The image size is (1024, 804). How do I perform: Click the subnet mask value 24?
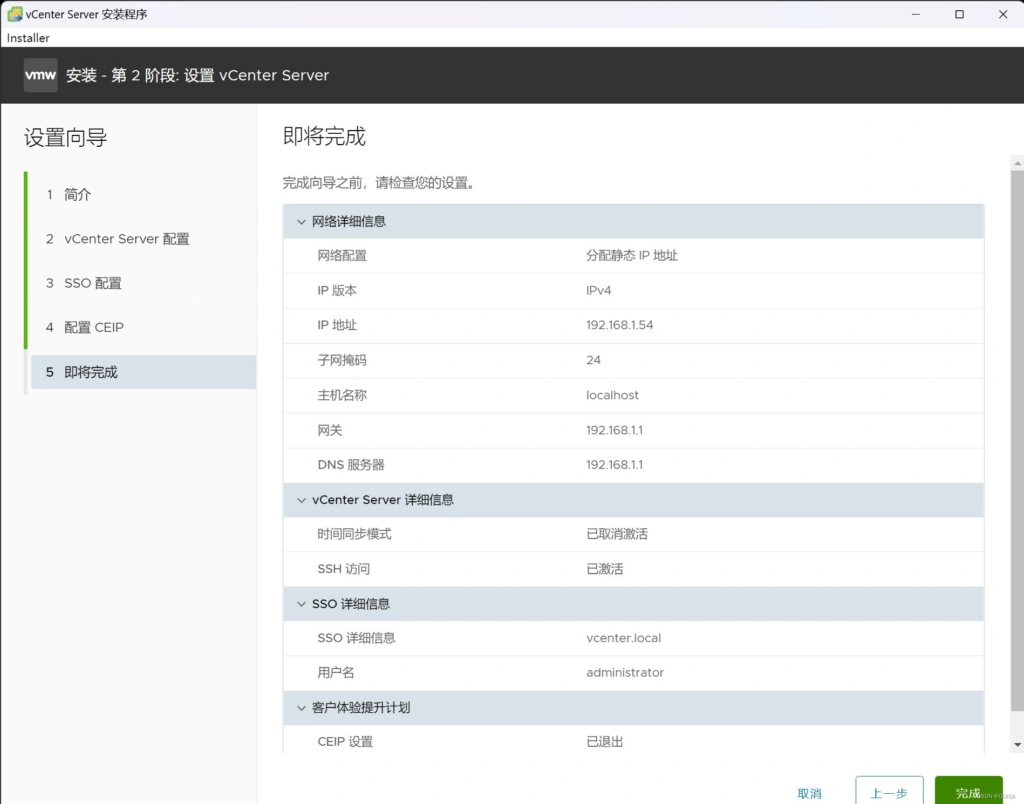tap(593, 361)
